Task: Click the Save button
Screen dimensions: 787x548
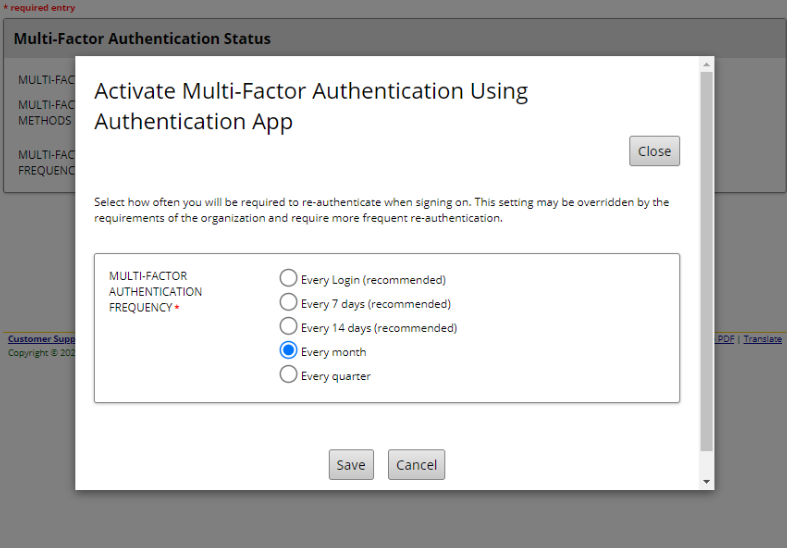Action: [351, 465]
